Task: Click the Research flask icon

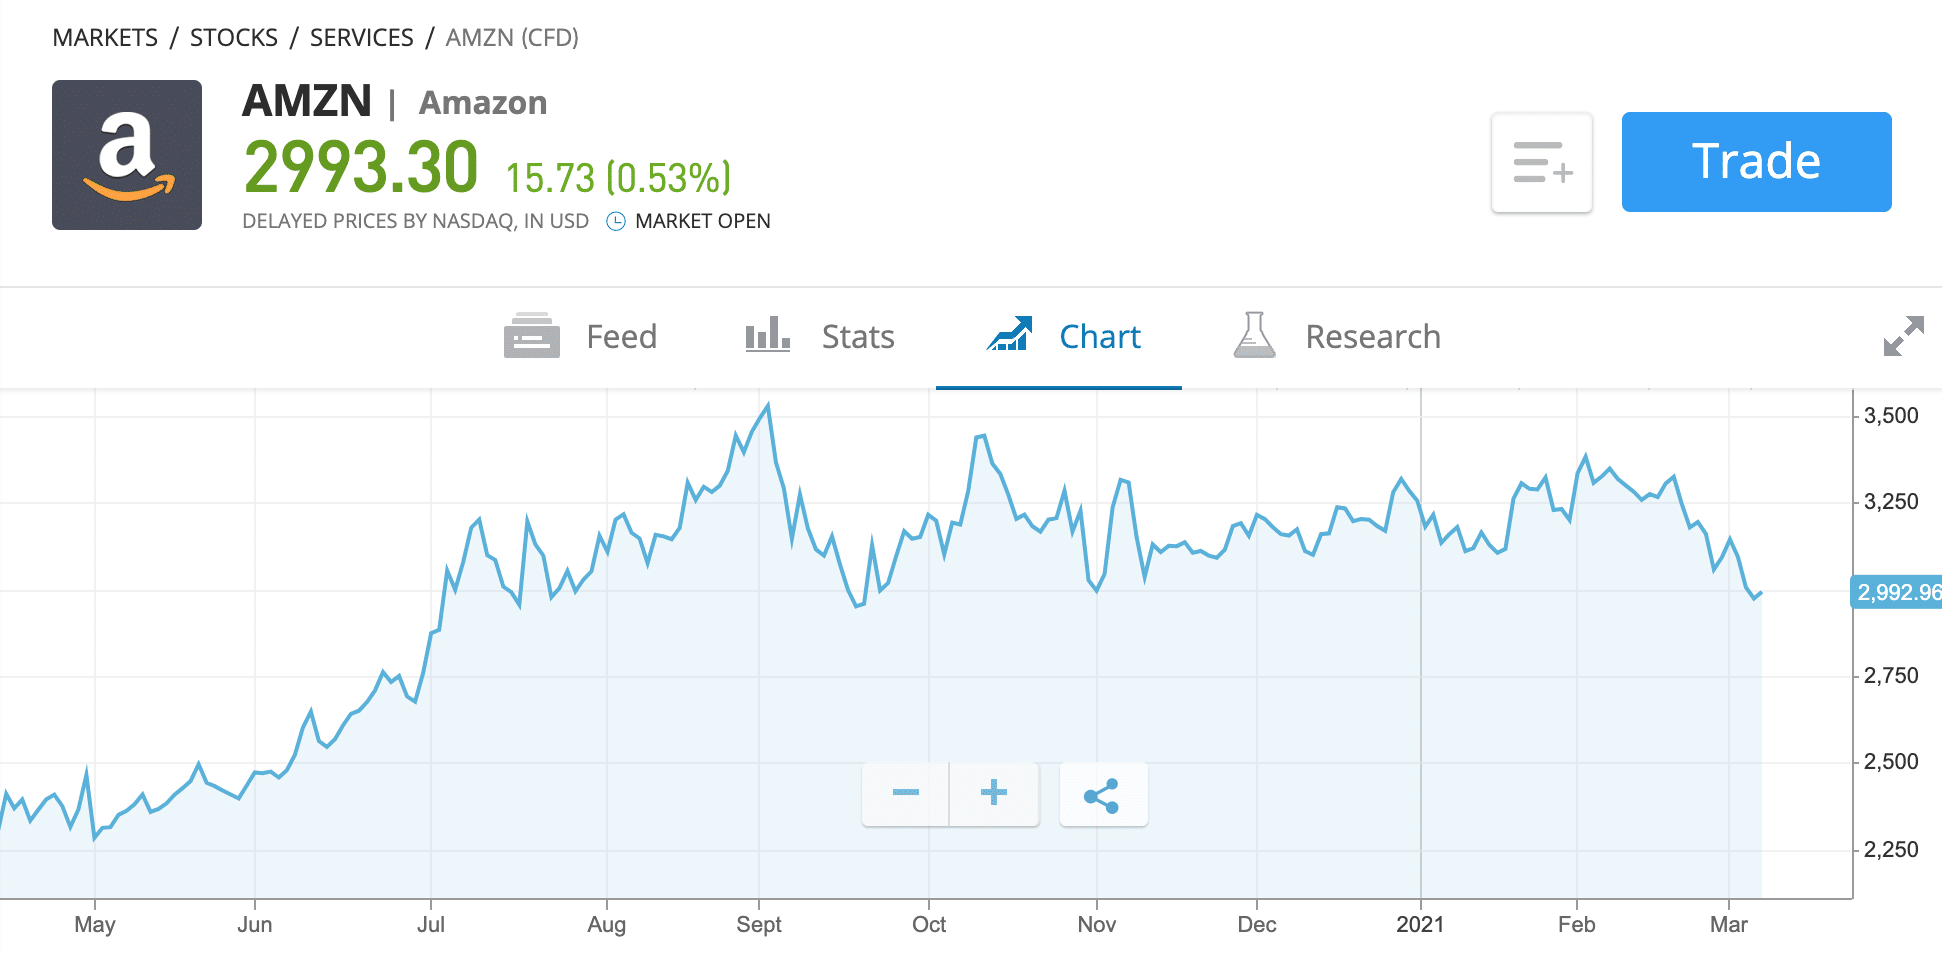Action: (1254, 335)
